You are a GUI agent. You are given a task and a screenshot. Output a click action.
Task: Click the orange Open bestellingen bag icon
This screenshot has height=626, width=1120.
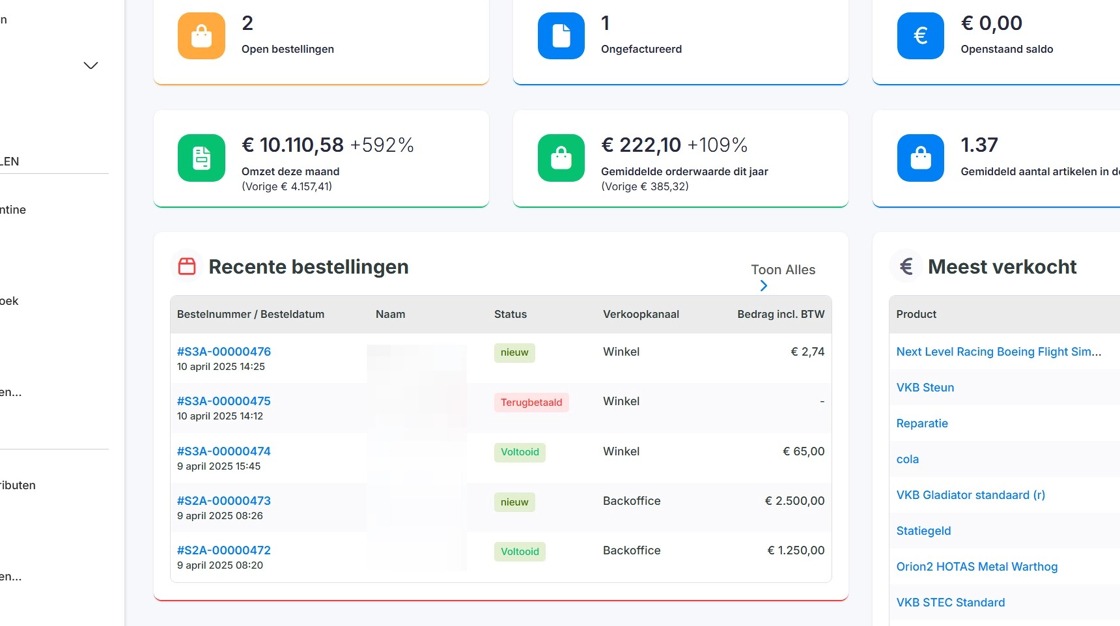[x=201, y=36]
